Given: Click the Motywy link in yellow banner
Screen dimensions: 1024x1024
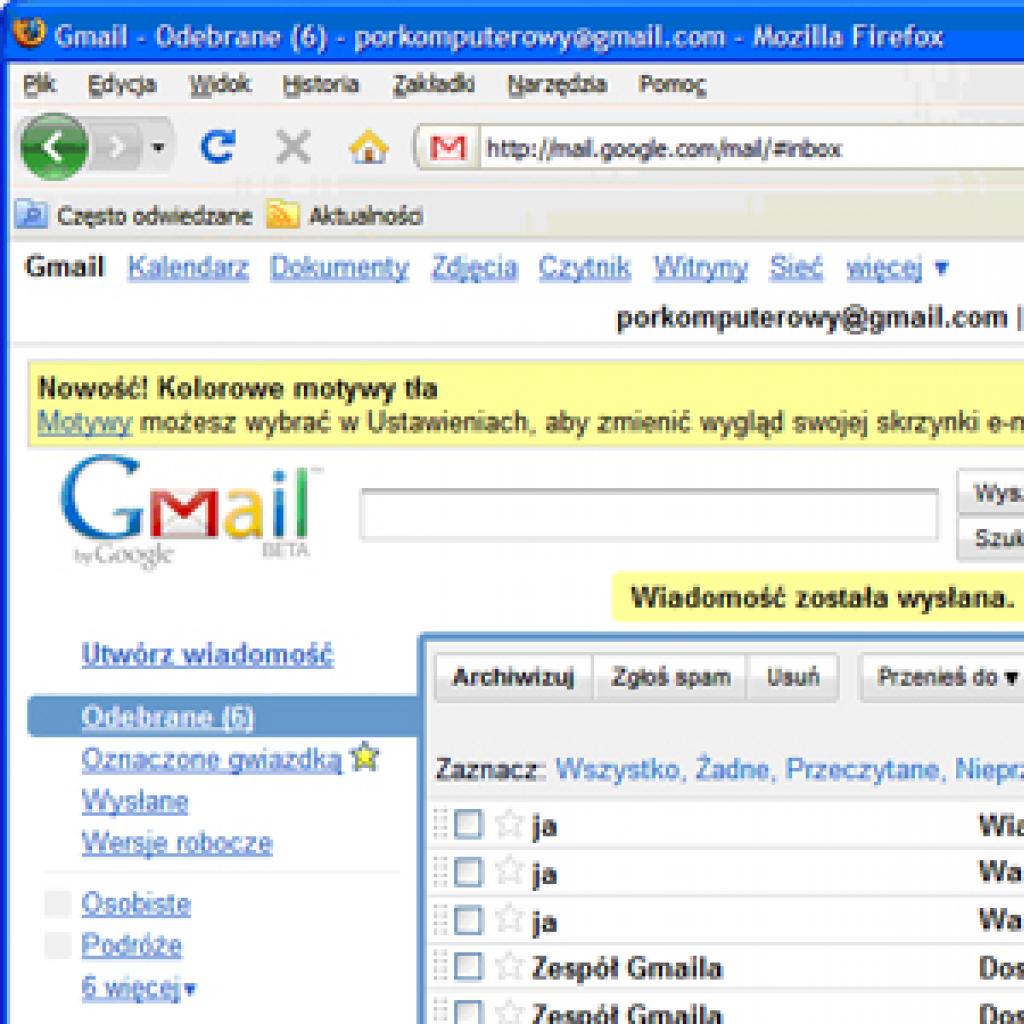Looking at the screenshot, I should click(x=84, y=423).
